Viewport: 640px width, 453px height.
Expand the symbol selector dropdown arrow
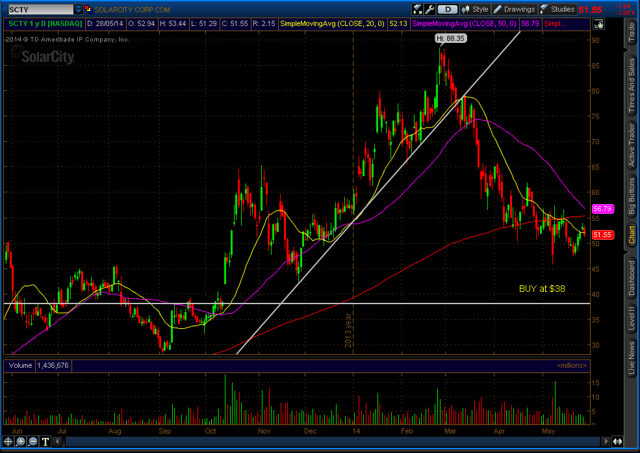78,9
